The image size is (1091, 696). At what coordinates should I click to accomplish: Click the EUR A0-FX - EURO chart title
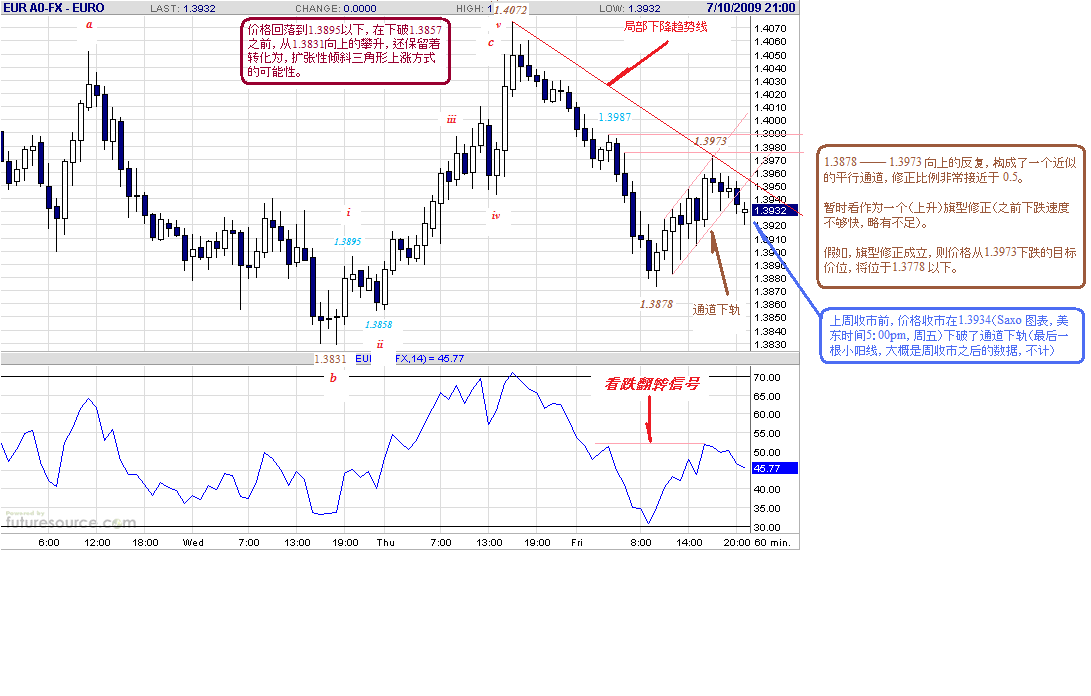[x=54, y=8]
